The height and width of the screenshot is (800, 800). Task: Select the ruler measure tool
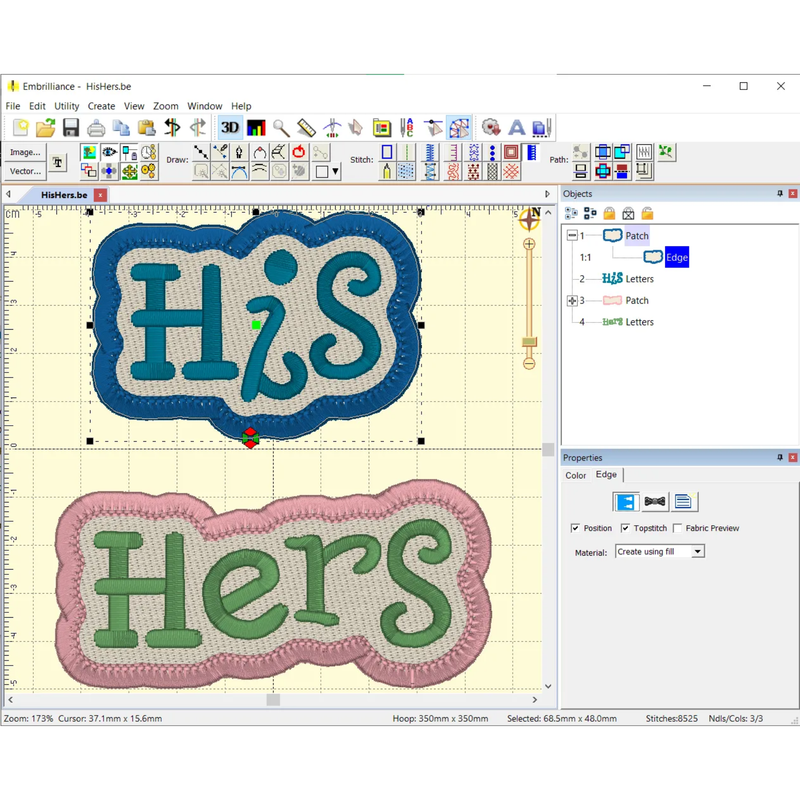pyautogui.click(x=306, y=128)
